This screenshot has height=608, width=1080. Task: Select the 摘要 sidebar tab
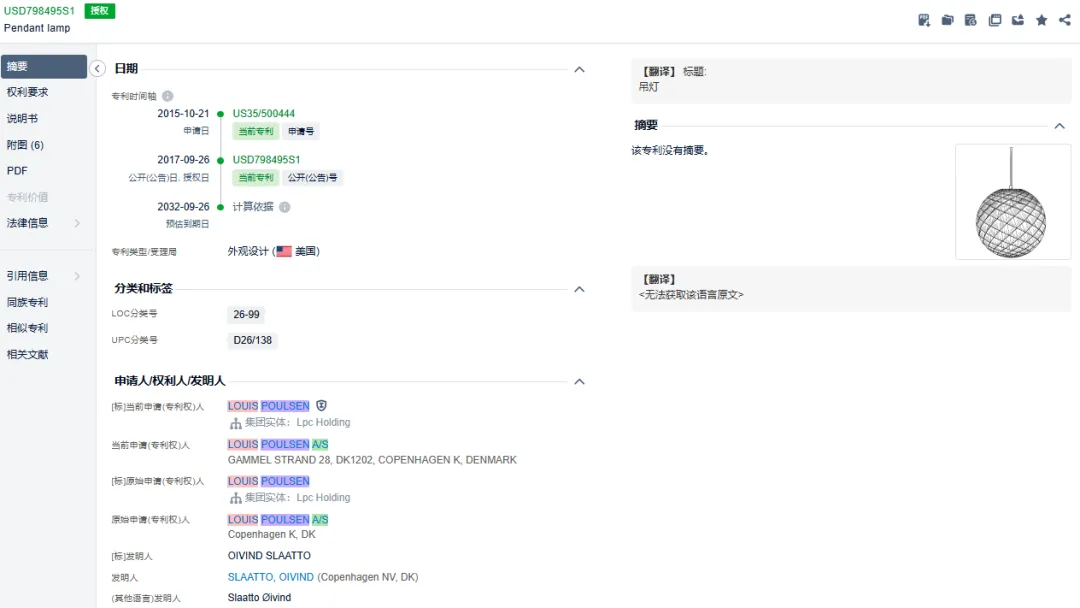click(44, 67)
